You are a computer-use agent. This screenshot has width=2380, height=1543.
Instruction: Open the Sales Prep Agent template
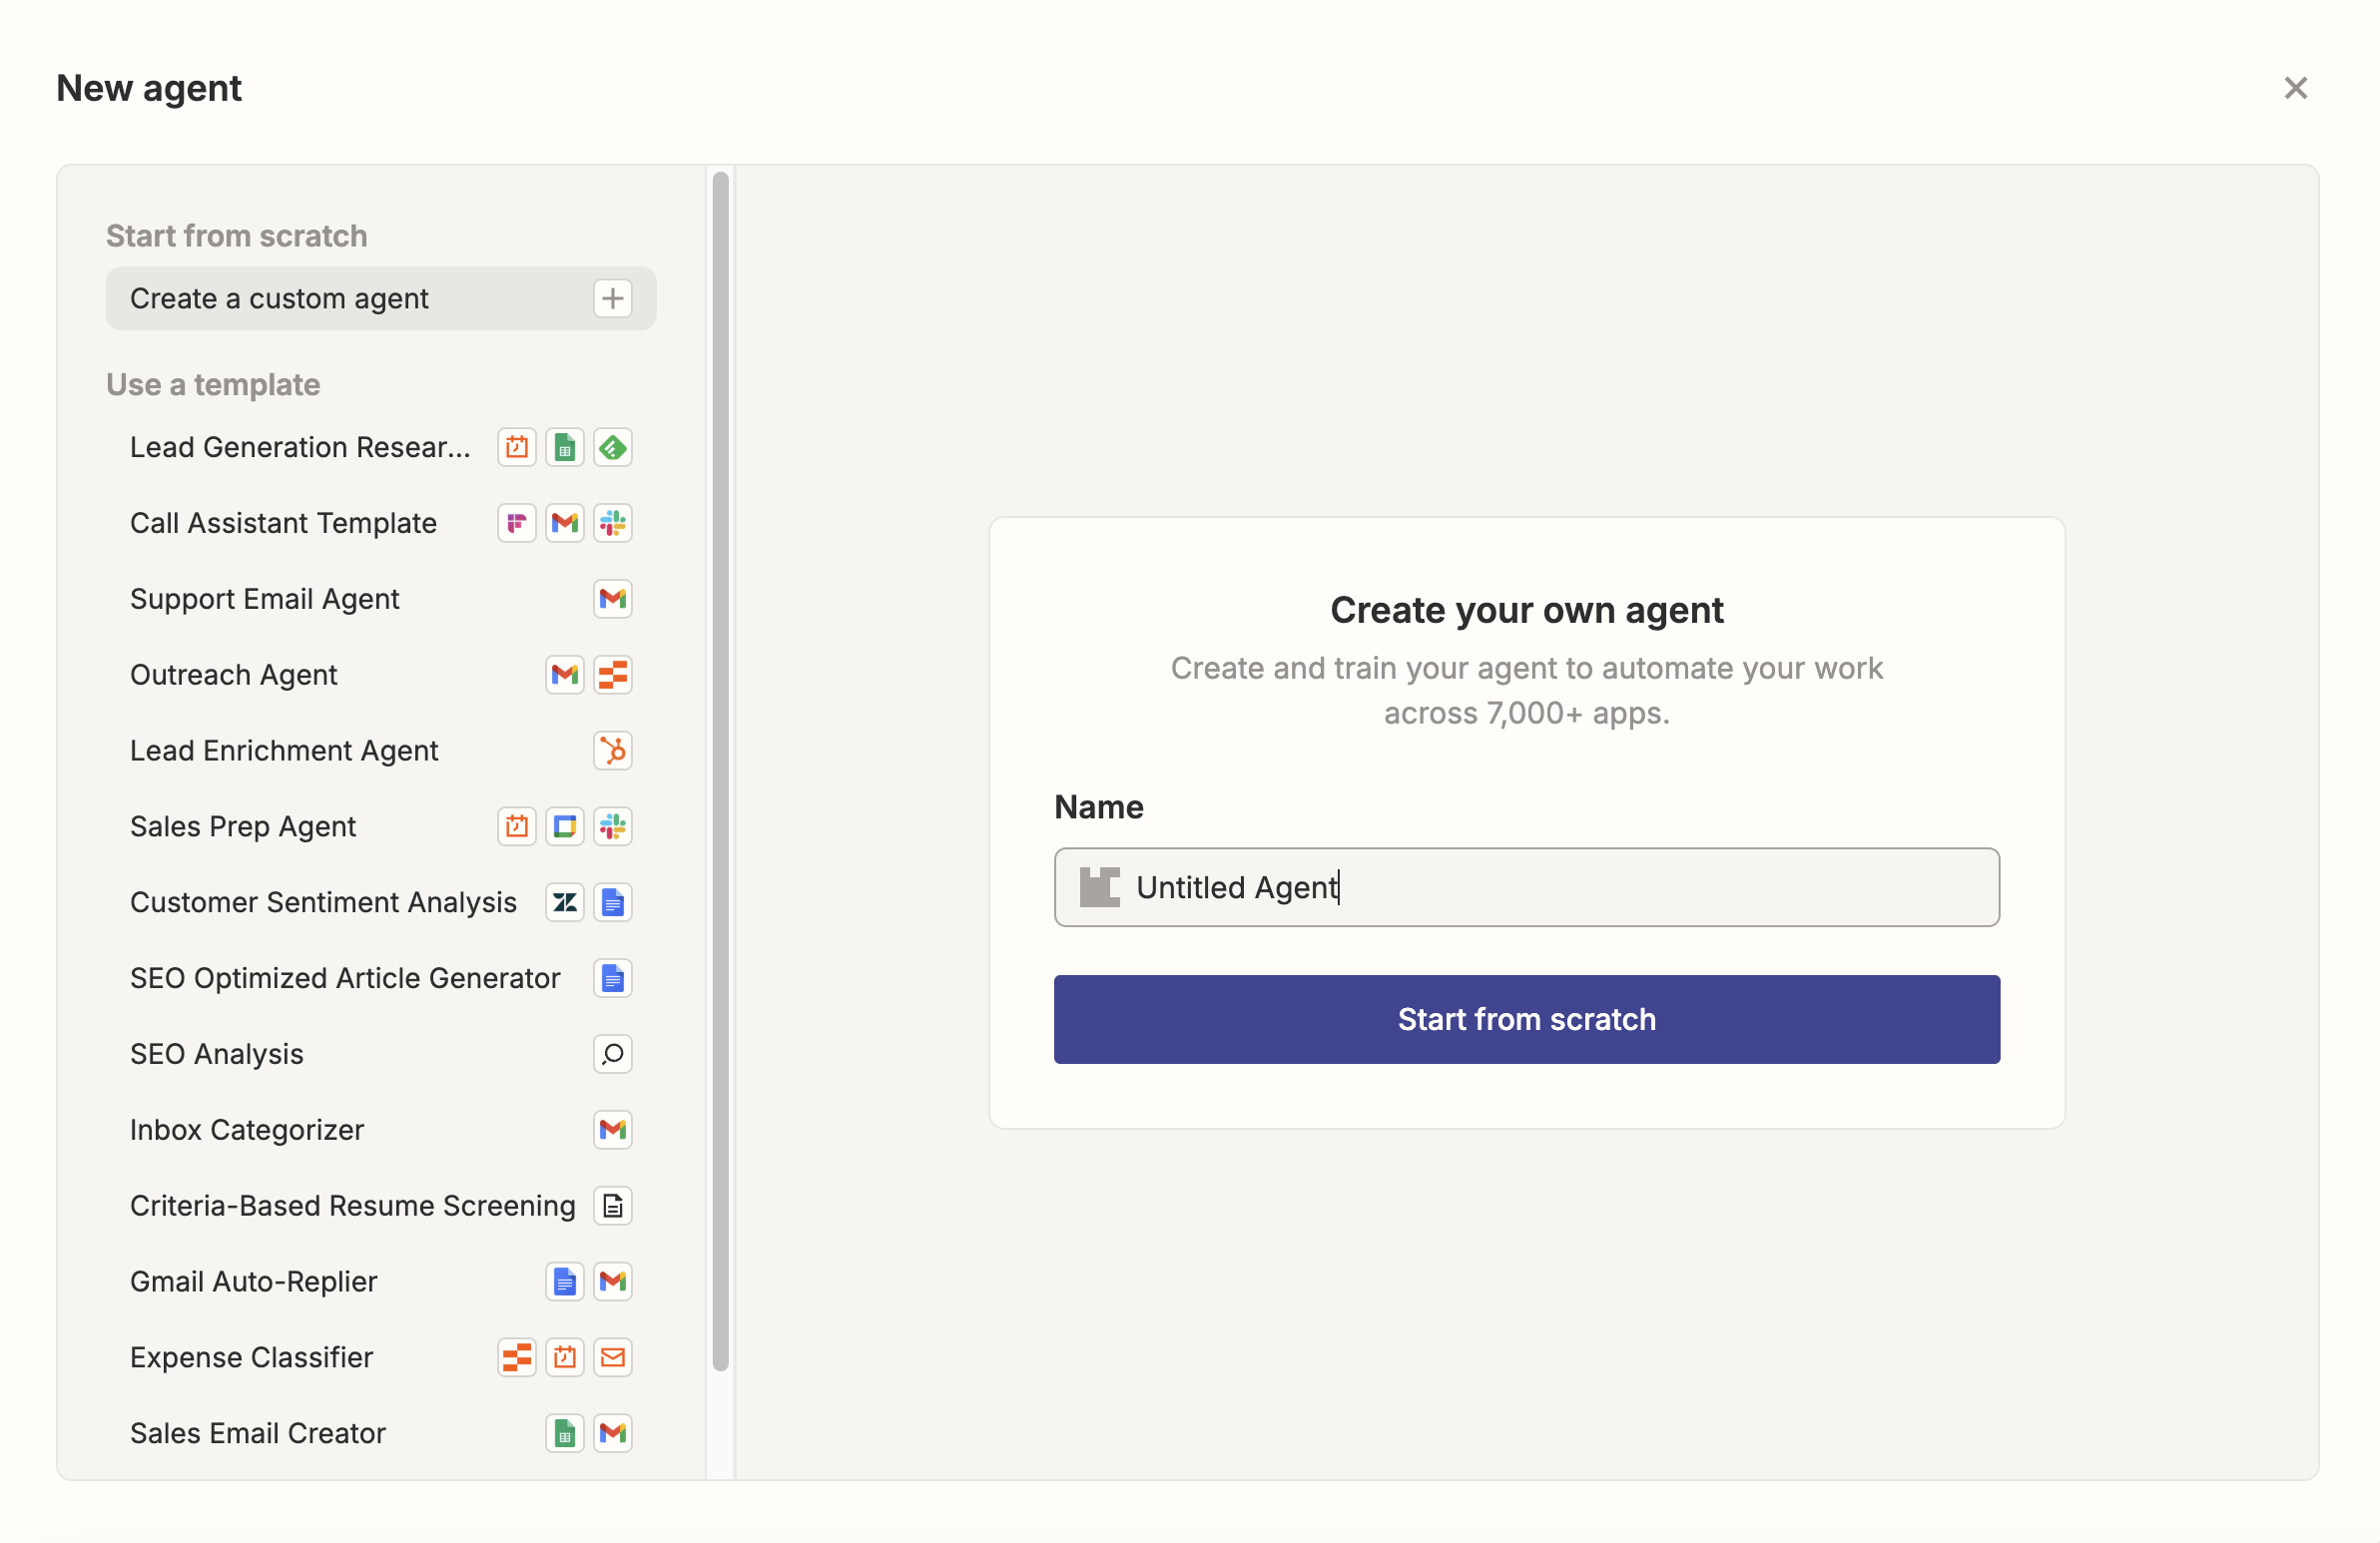(380, 827)
